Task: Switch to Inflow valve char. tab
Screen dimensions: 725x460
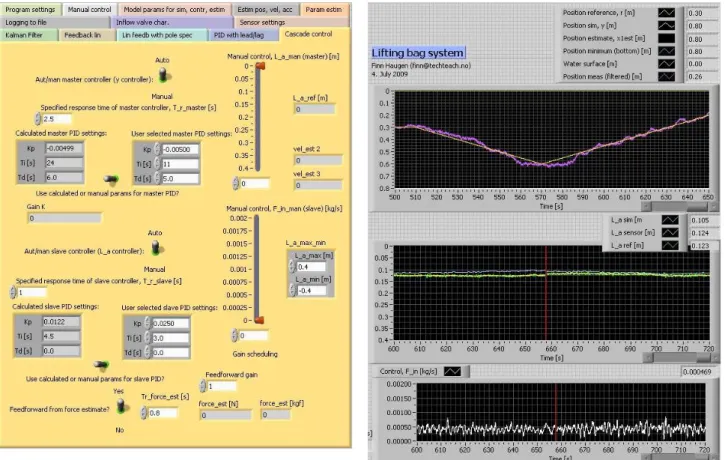Action: click(x=171, y=22)
